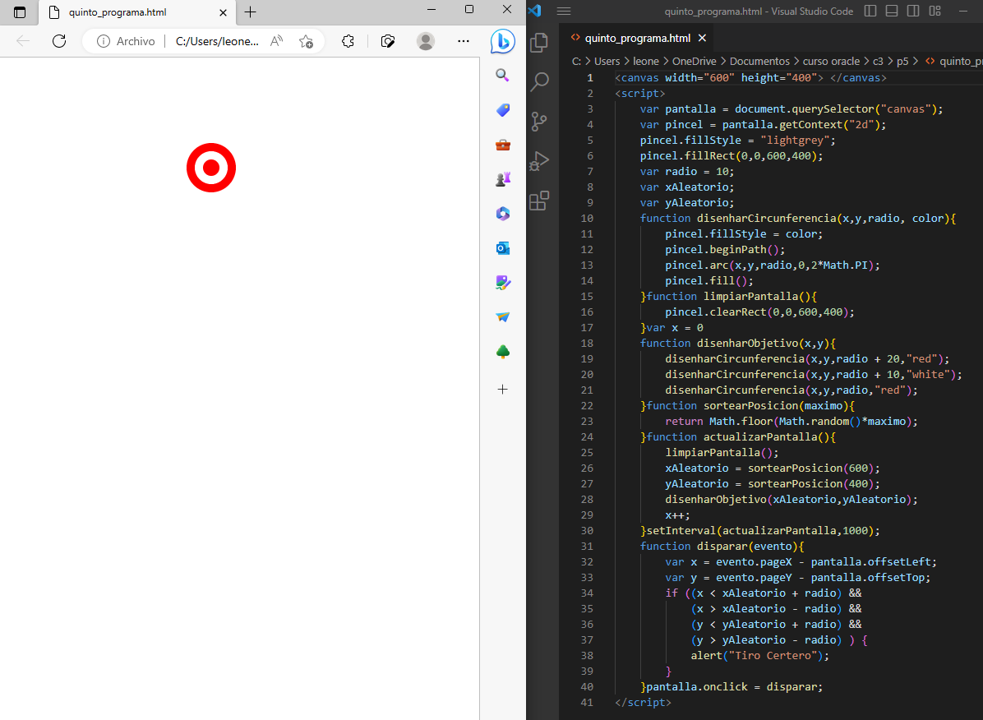Click the VS Code logo icon
The height and width of the screenshot is (720, 983).
click(x=535, y=11)
